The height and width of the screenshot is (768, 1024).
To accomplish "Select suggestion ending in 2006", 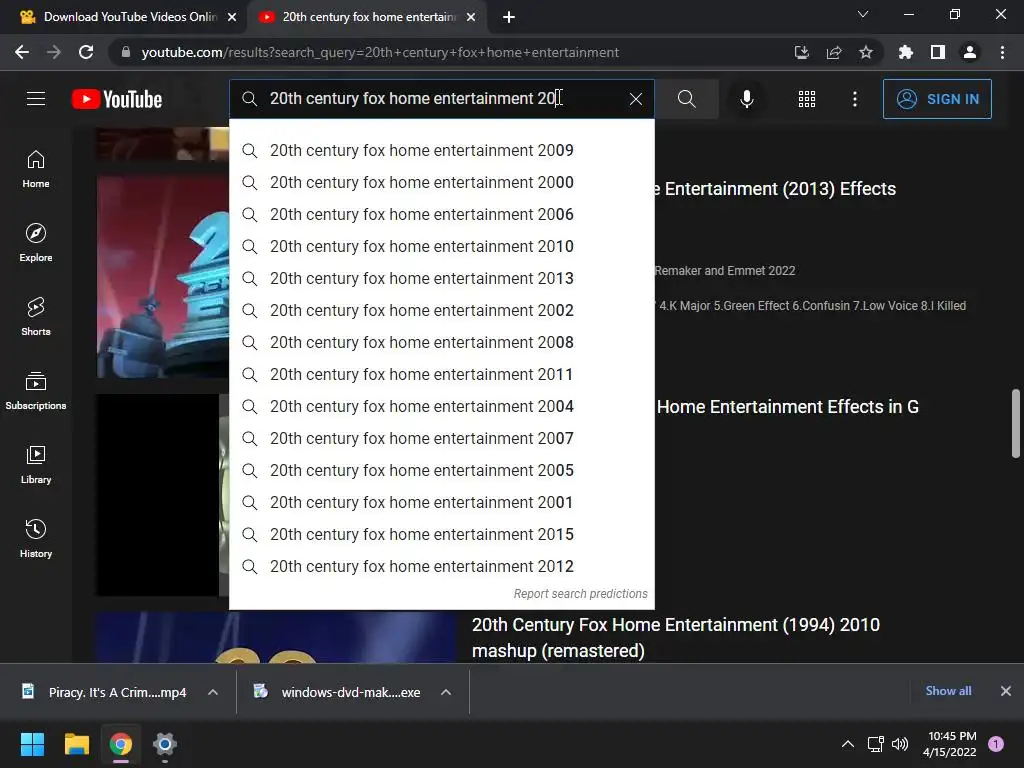I will pyautogui.click(x=441, y=214).
